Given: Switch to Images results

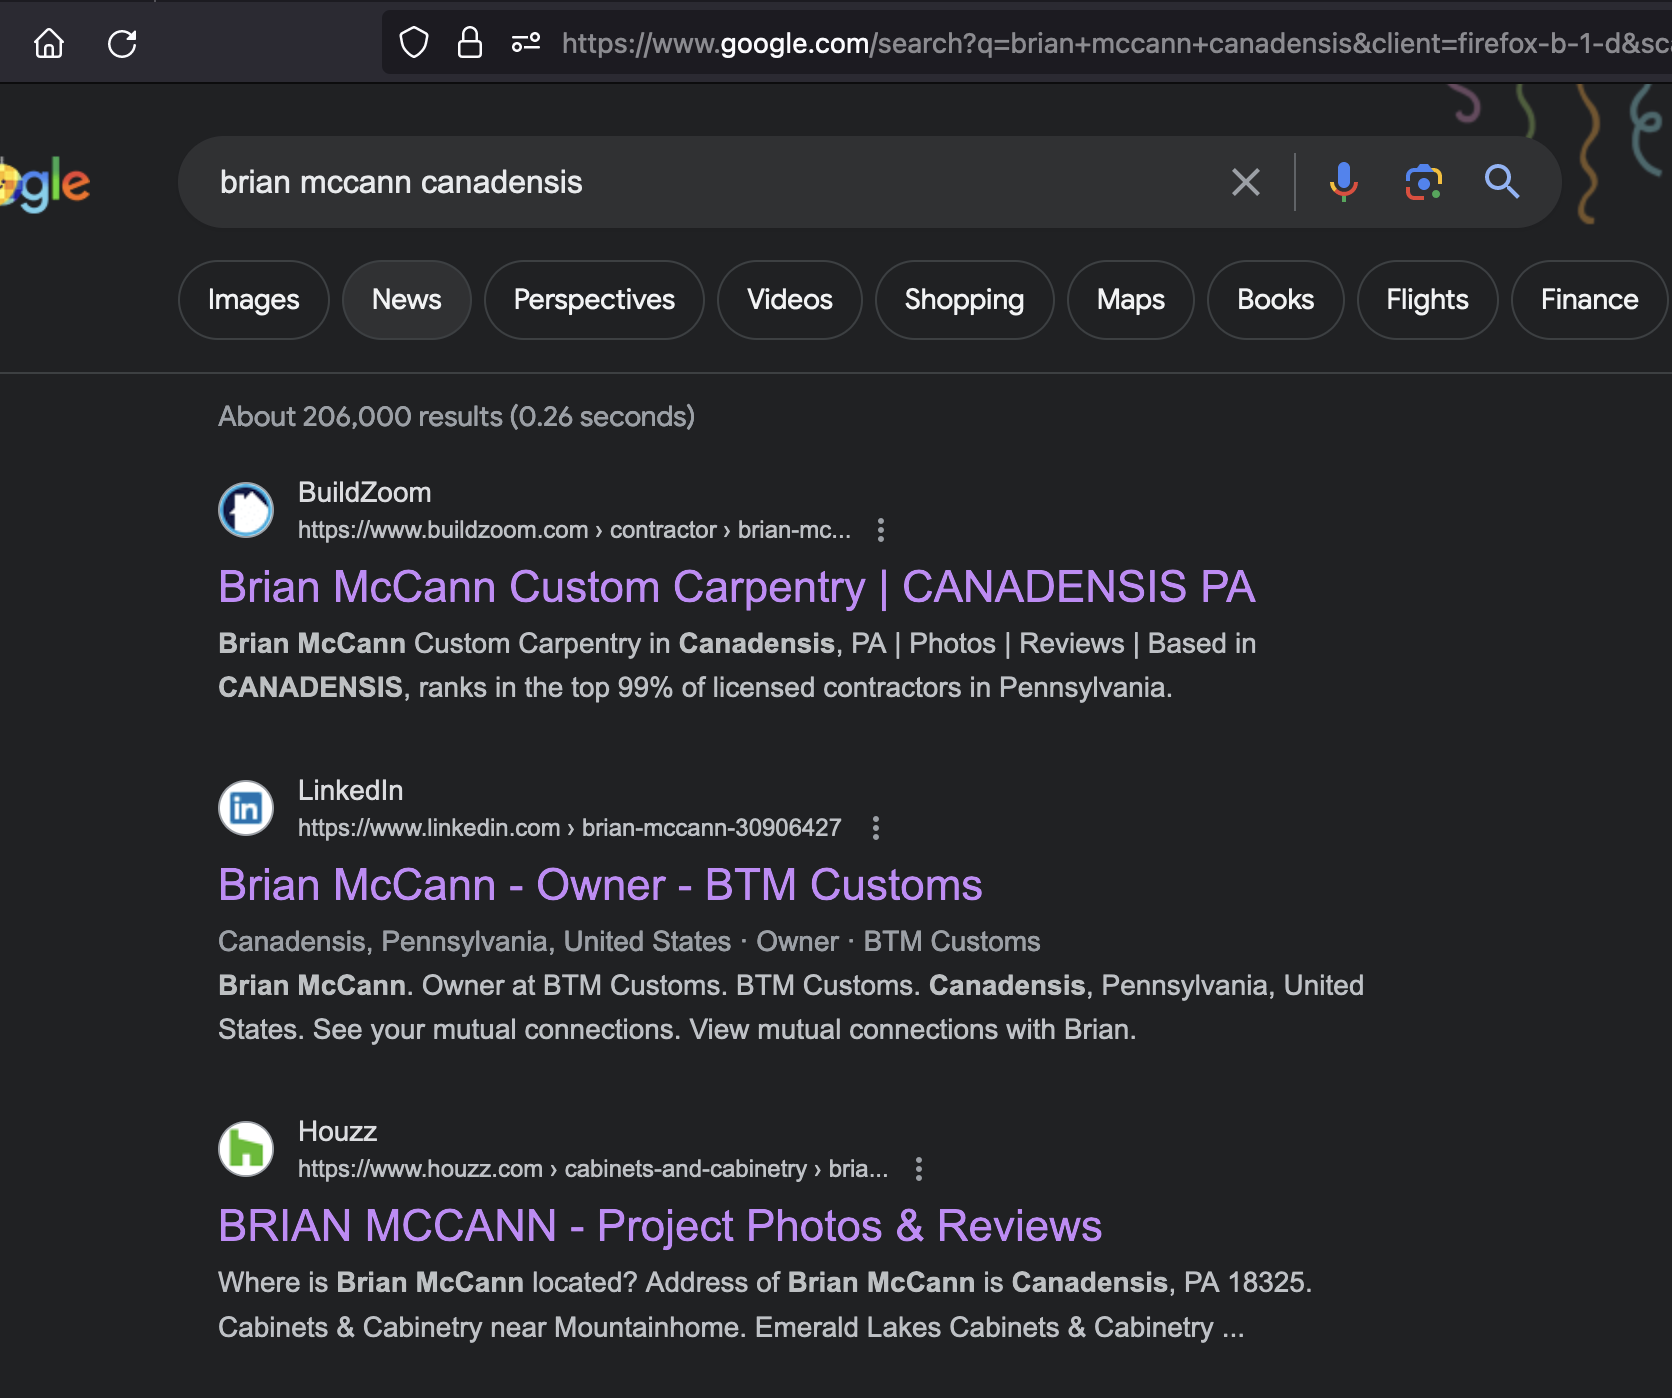Looking at the screenshot, I should [254, 300].
